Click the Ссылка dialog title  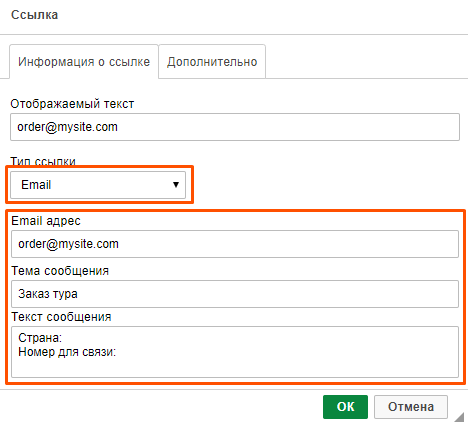point(34,15)
